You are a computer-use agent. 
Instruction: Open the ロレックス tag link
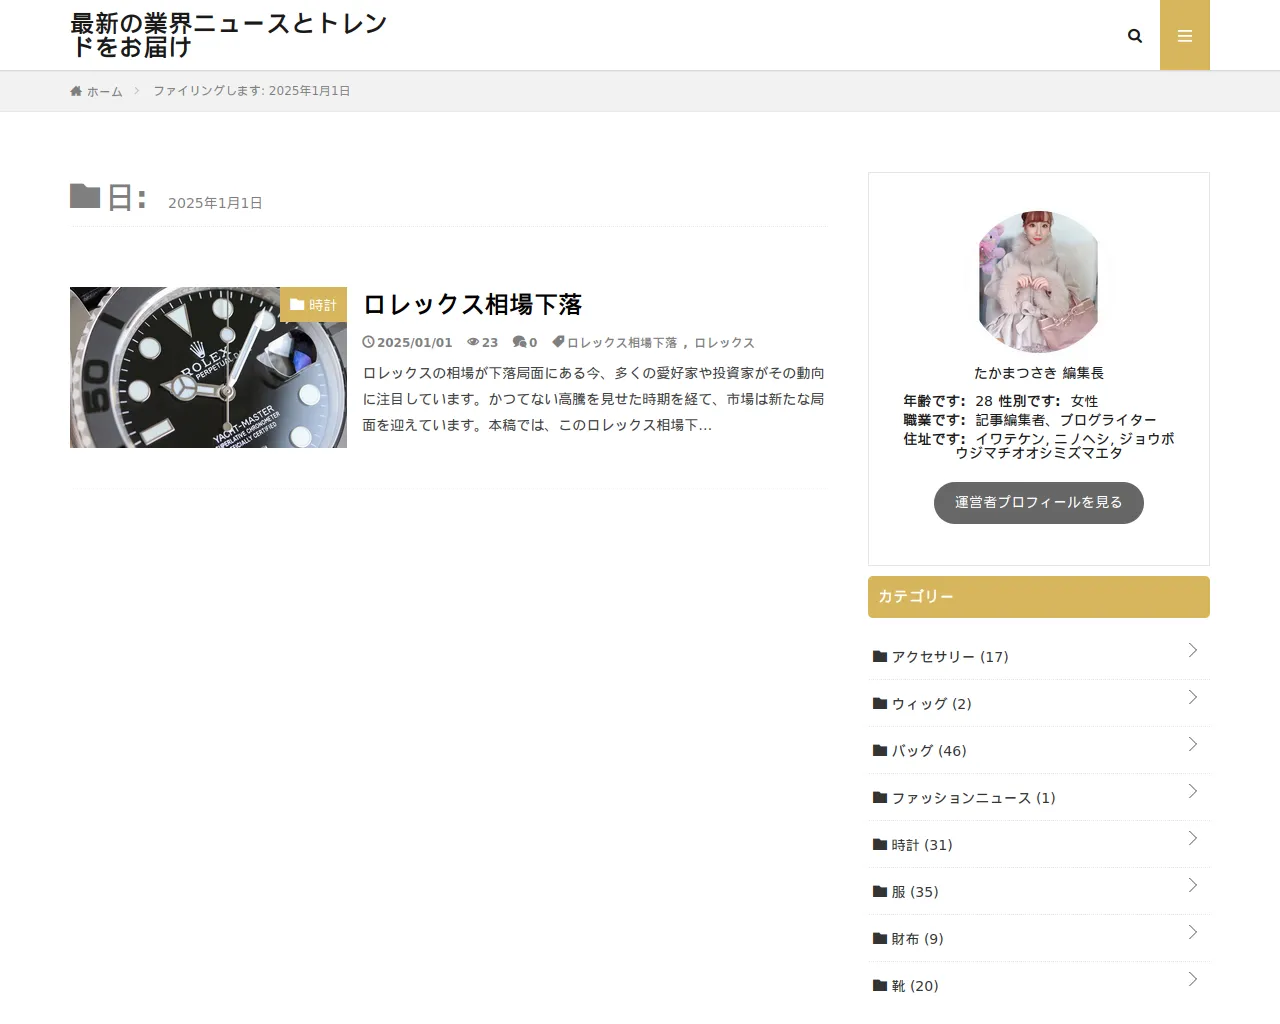(x=725, y=342)
